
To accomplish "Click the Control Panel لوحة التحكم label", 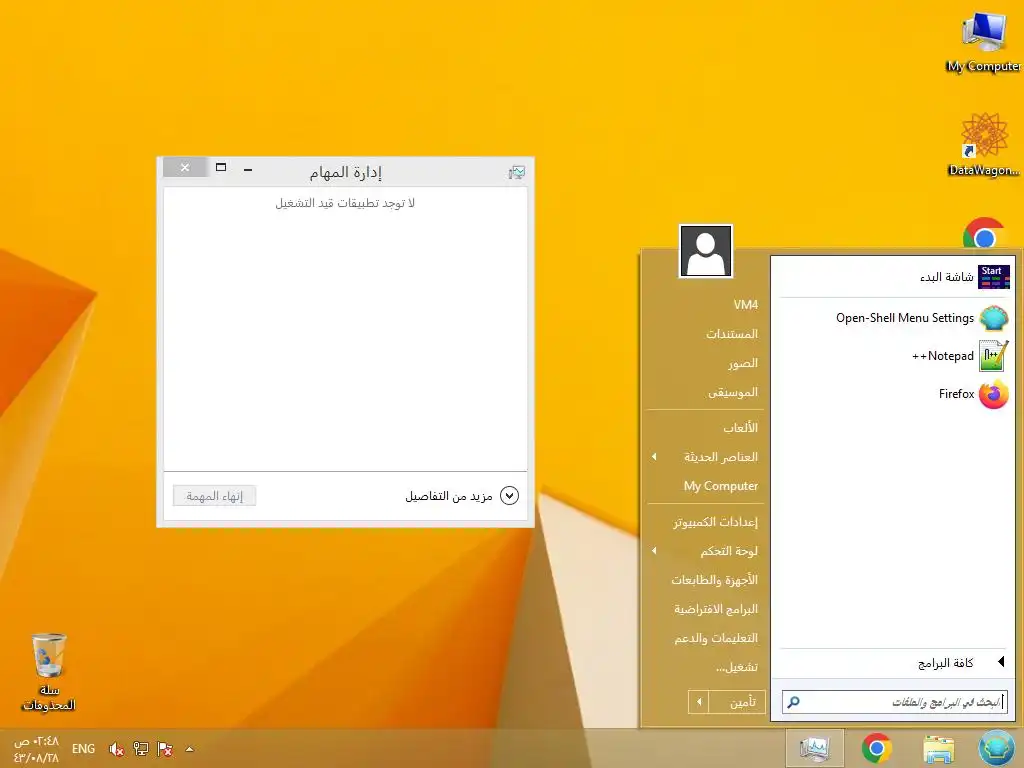I will pos(729,551).
